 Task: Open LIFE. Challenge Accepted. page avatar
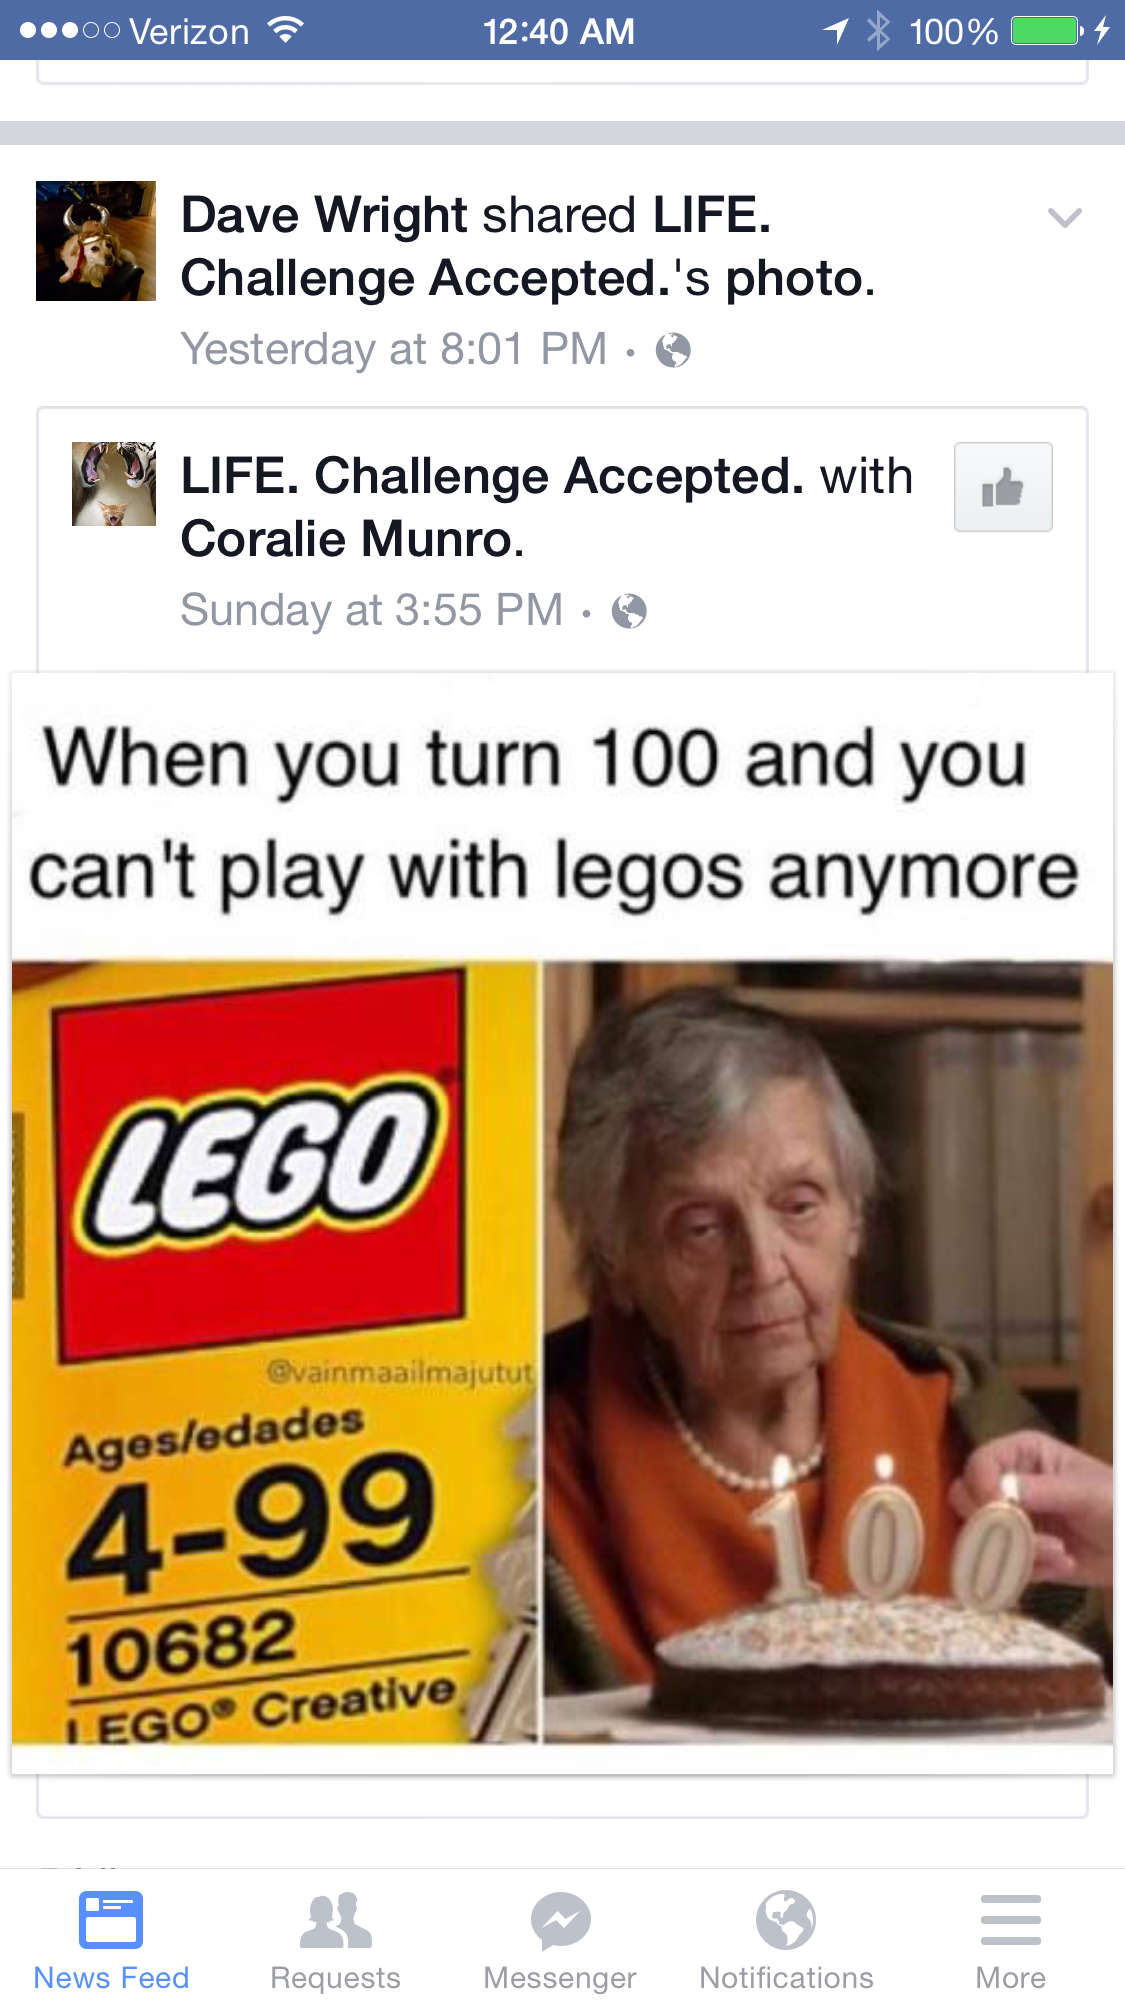pyautogui.click(x=114, y=484)
